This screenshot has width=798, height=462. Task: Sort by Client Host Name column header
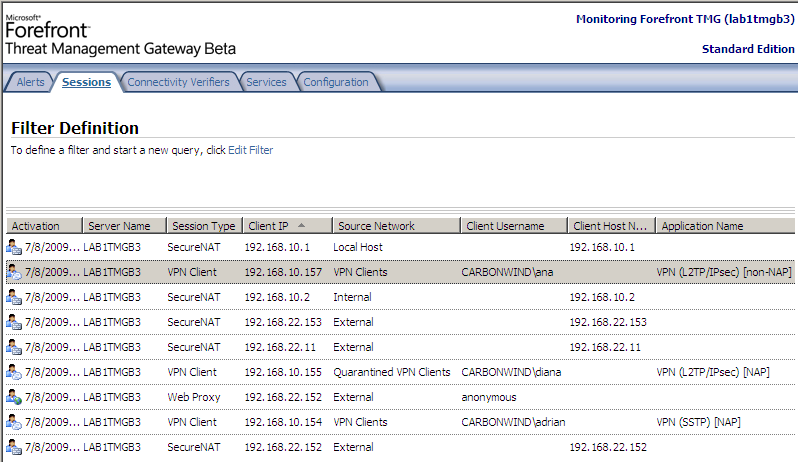612,226
